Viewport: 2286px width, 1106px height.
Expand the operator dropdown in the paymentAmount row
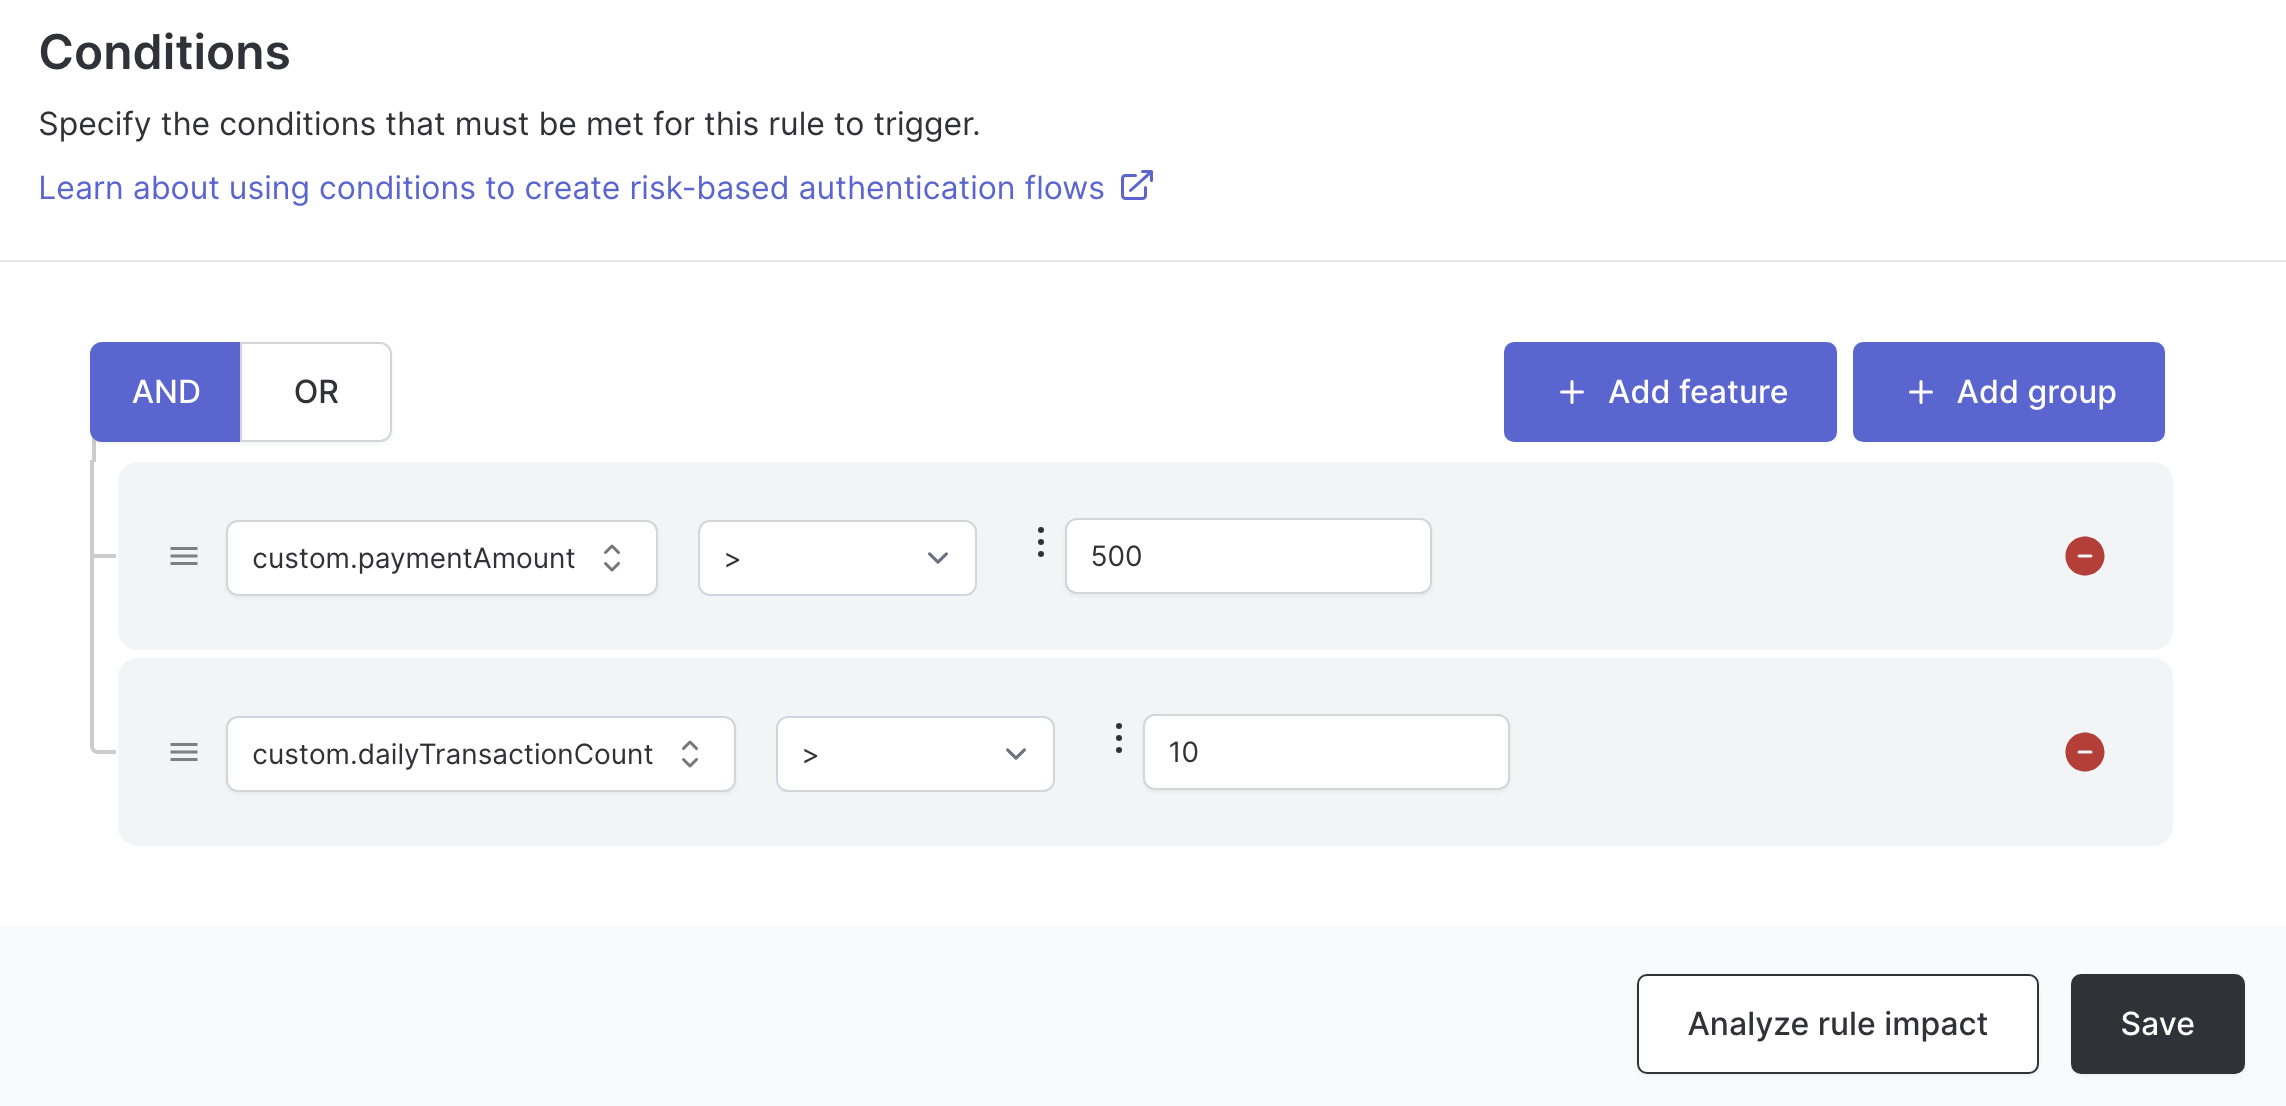[x=837, y=558]
